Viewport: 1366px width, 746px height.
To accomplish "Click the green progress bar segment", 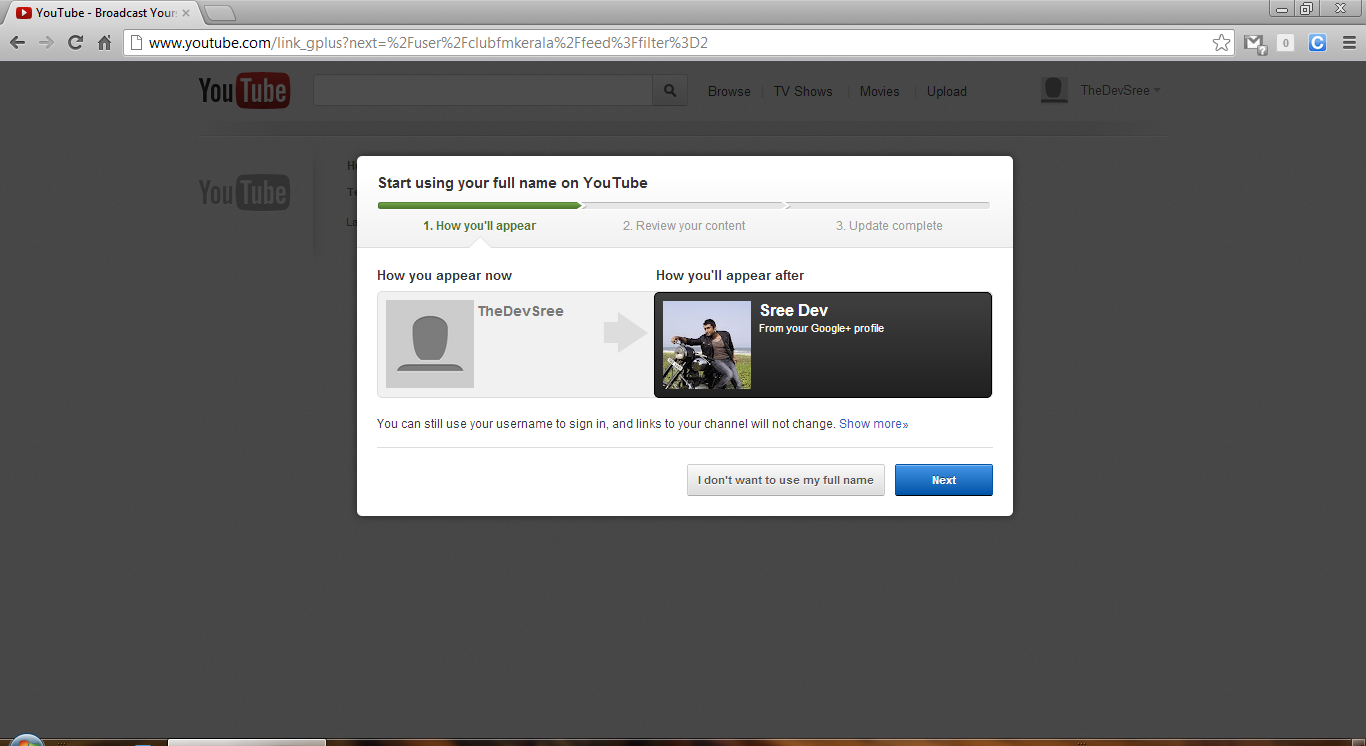I will click(x=479, y=205).
